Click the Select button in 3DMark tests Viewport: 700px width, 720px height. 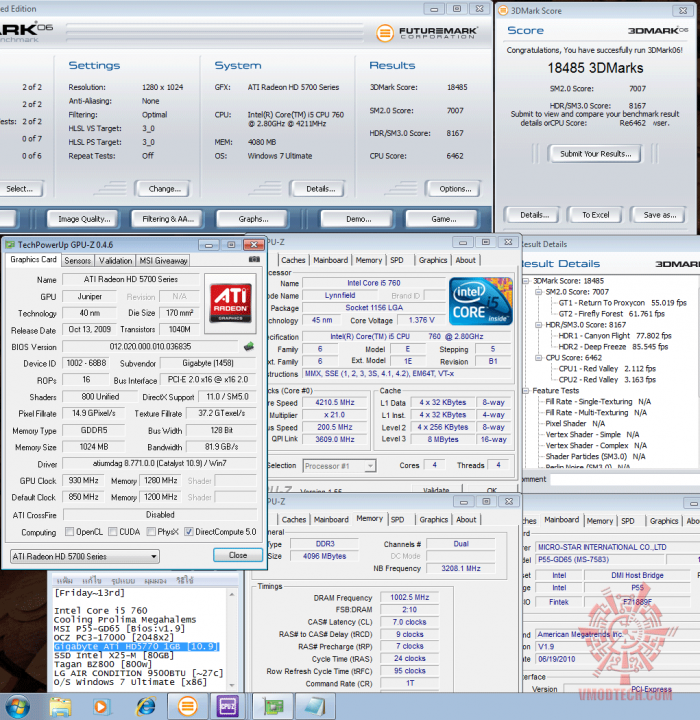(x=19, y=189)
